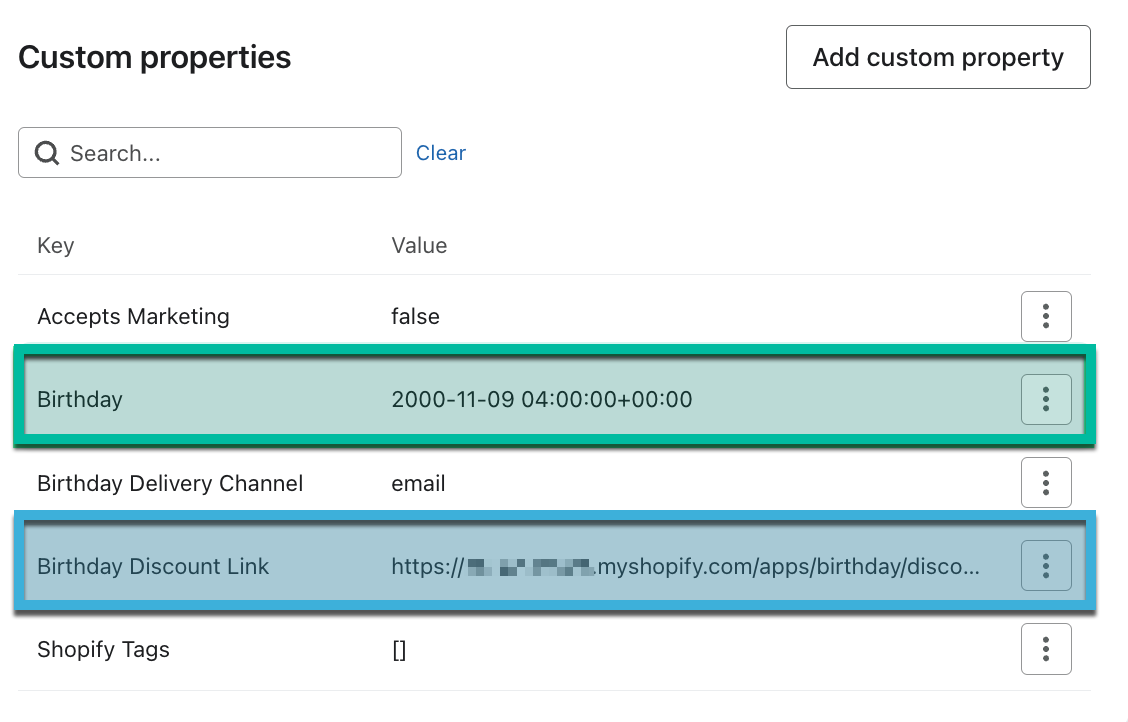Click the Value column header
The width and height of the screenshot is (1128, 722).
click(419, 245)
